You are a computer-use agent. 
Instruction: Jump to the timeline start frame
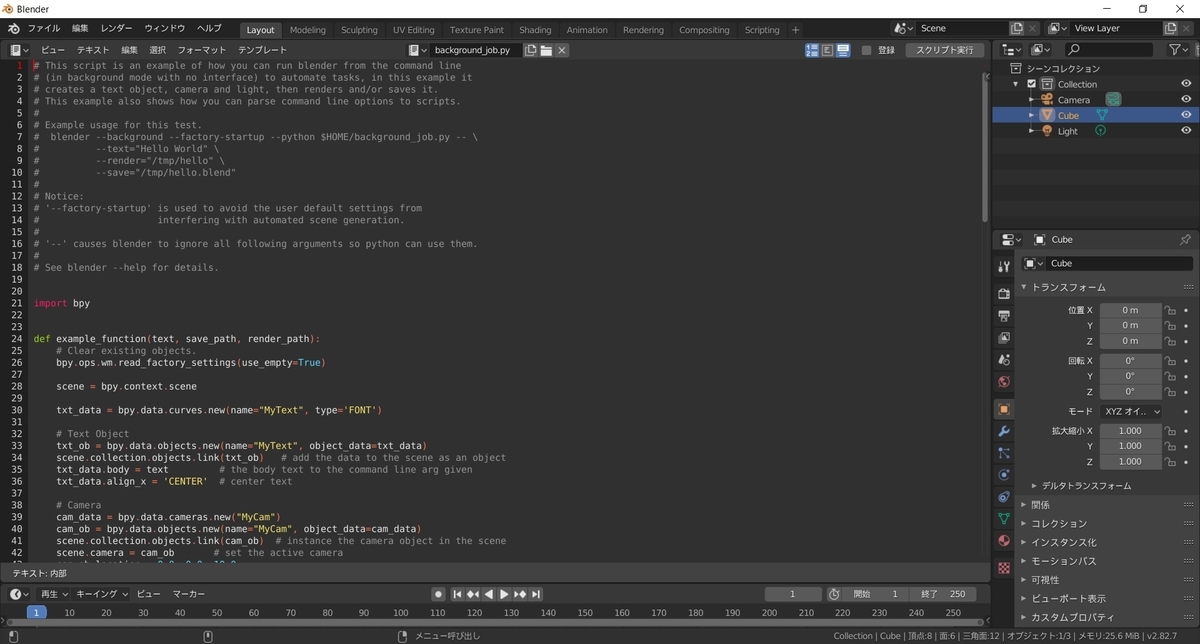[457, 594]
